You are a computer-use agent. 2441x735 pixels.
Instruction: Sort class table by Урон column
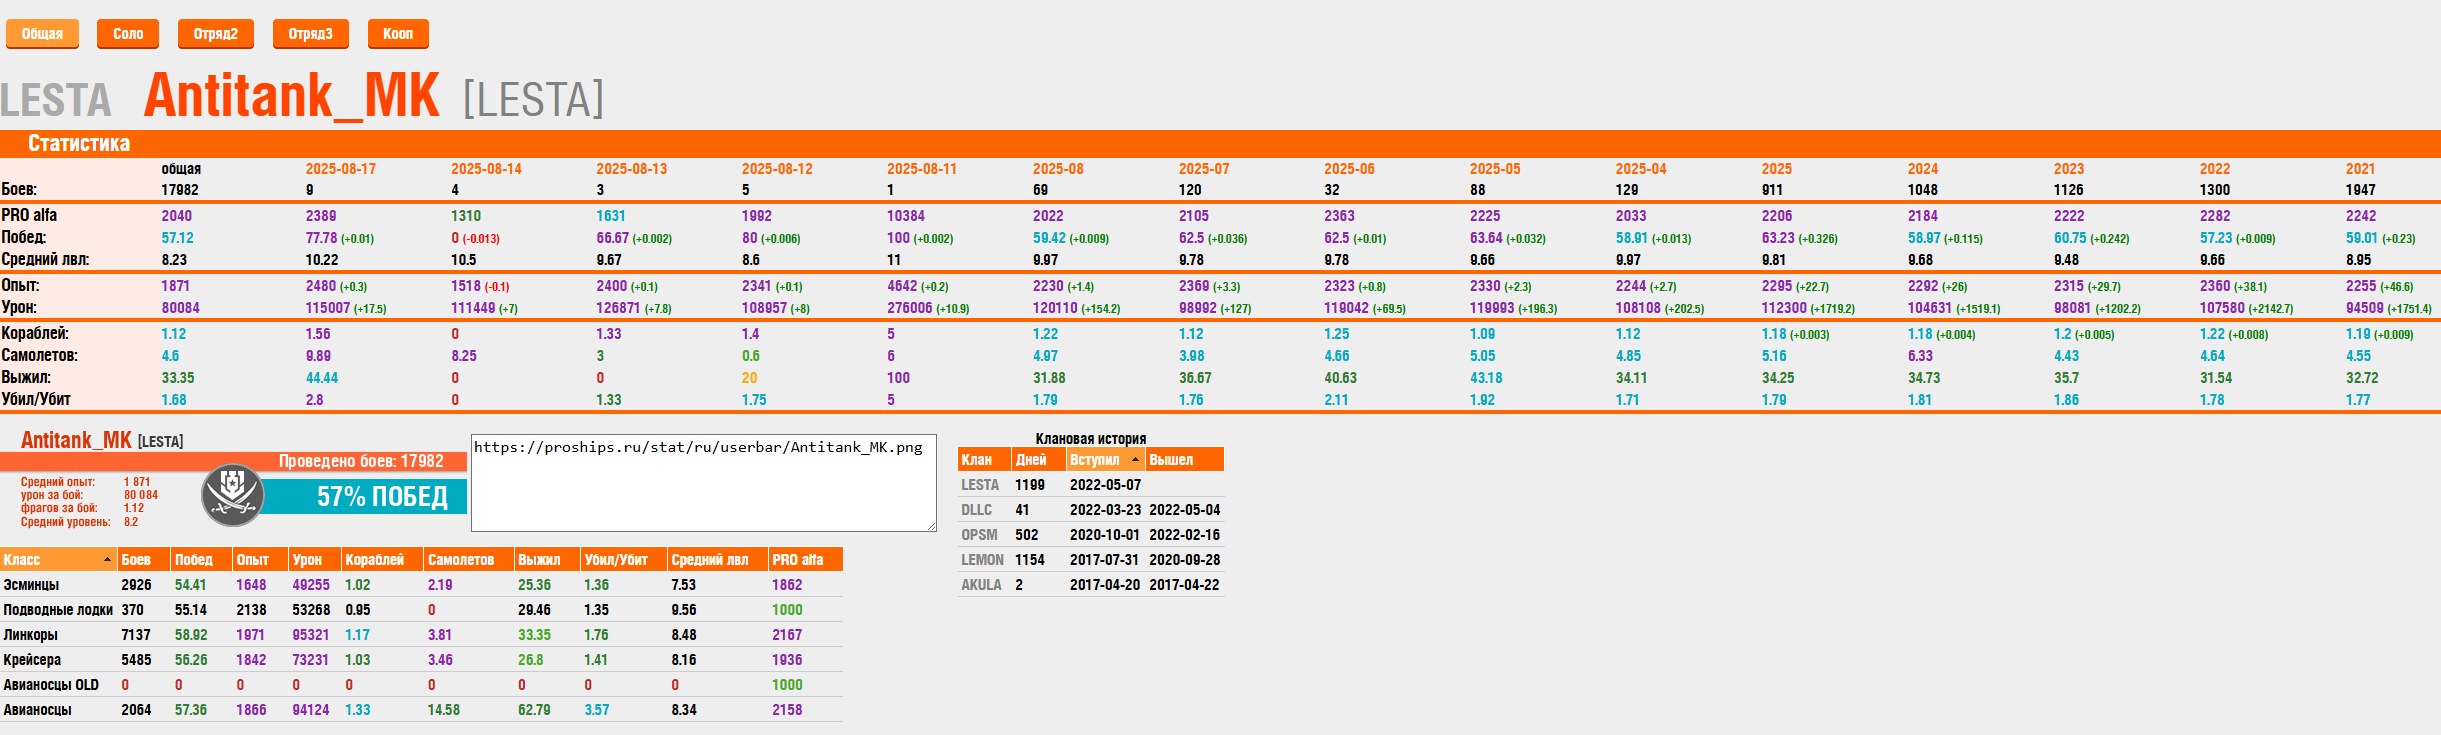(x=314, y=560)
